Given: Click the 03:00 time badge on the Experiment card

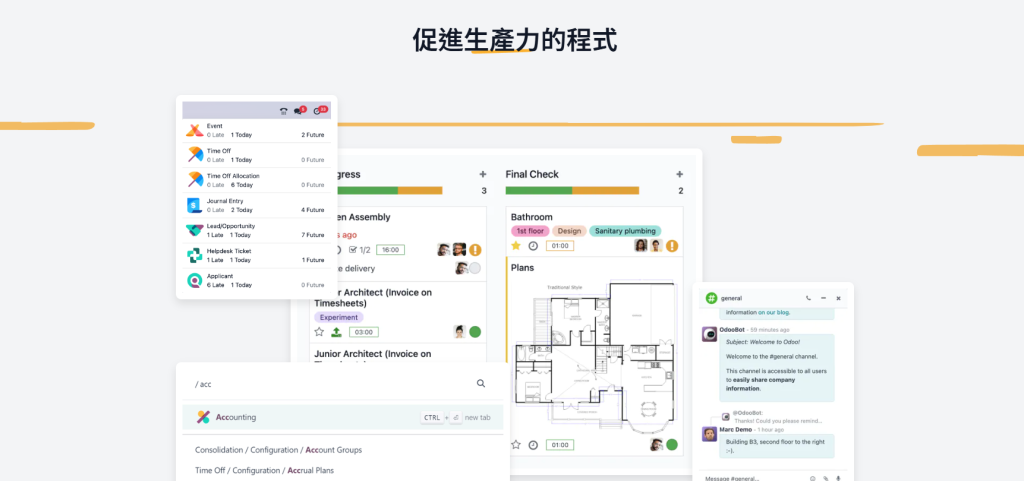Looking at the screenshot, I should (364, 332).
